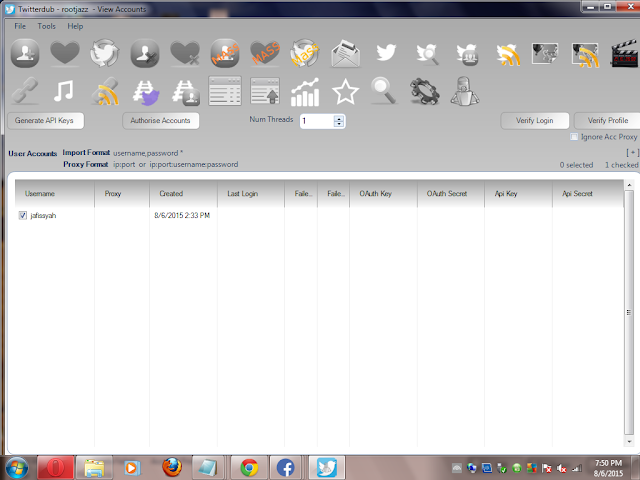Open the hashtag with user icon

point(186,92)
